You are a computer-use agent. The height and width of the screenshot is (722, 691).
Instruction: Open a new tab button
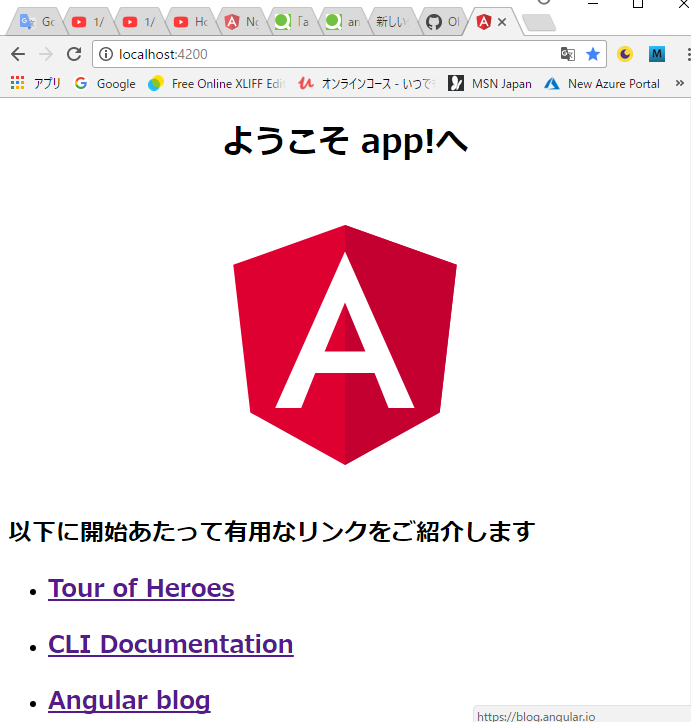point(539,23)
